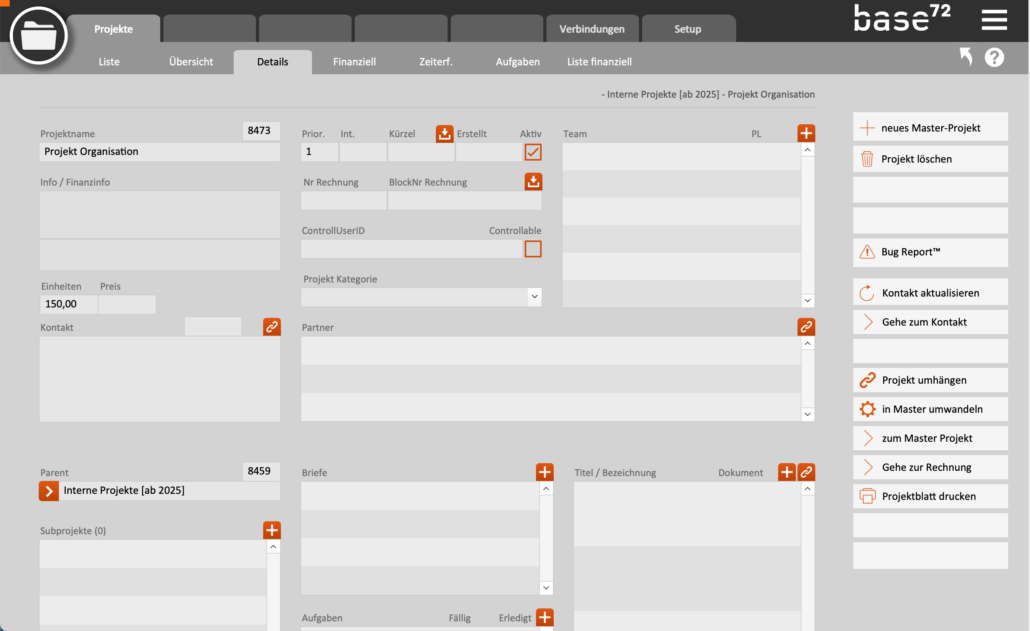The image size is (1030, 631).
Task: Click the Bug Report button
Action: pos(930,252)
